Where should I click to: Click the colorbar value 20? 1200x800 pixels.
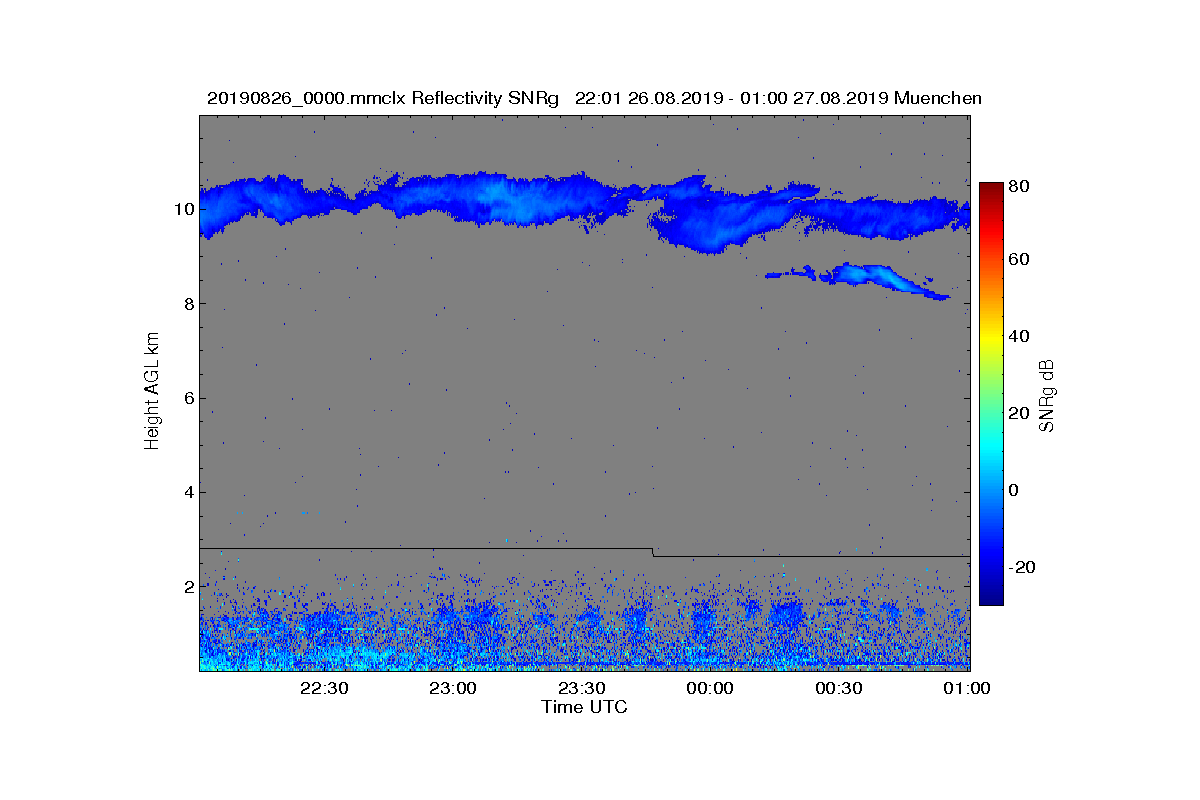1020,413
